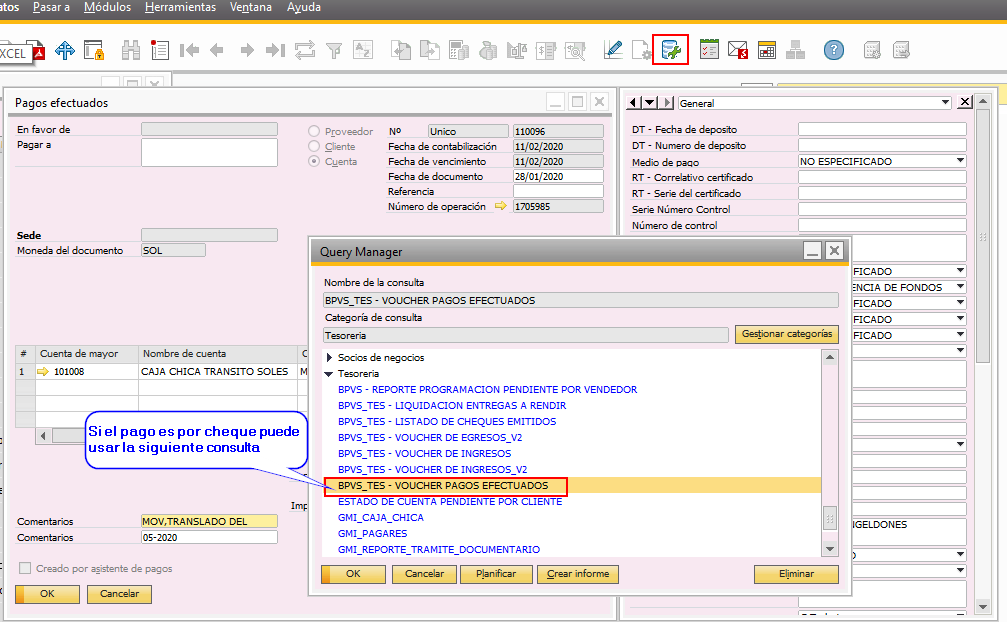Select 'ESTADO DE CUENTA PENDIENTE POR CLIENTE' query
Viewport: 1007px width, 622px height.
450,501
